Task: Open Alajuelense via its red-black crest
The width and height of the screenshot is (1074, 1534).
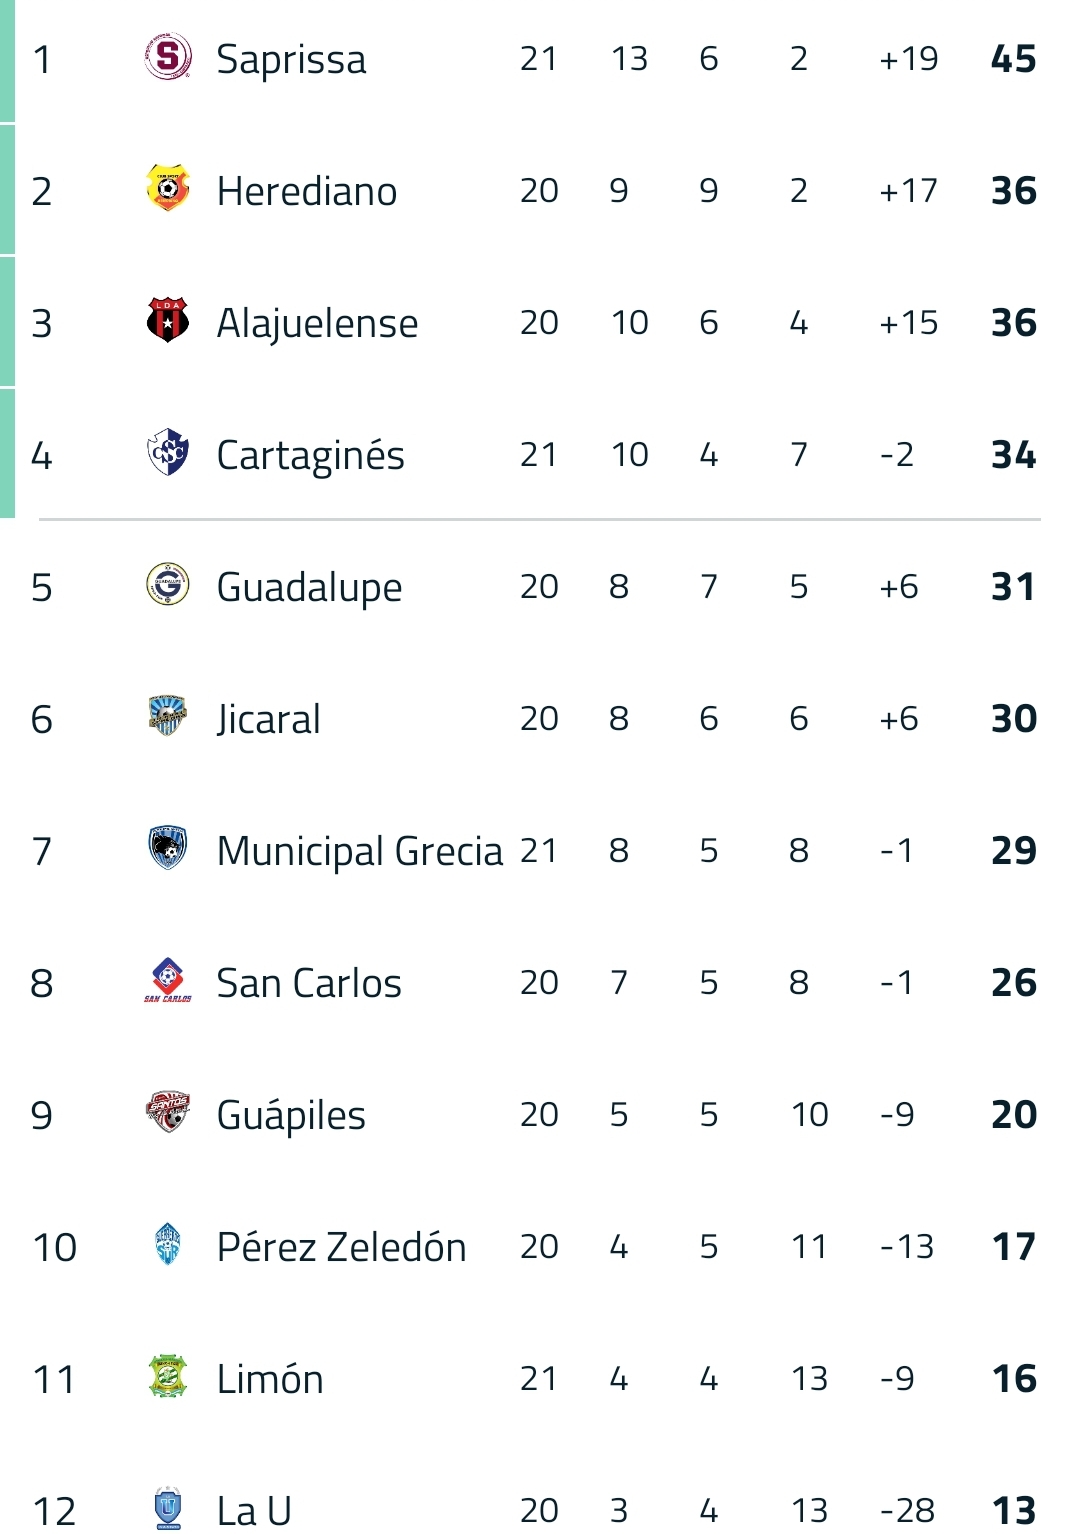Action: click(x=168, y=321)
